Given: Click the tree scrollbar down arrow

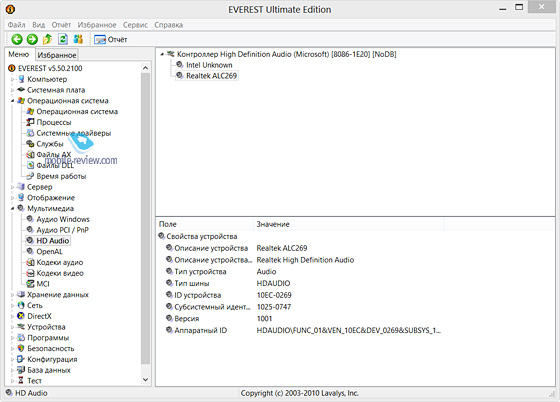Looking at the screenshot, I should (x=145, y=380).
